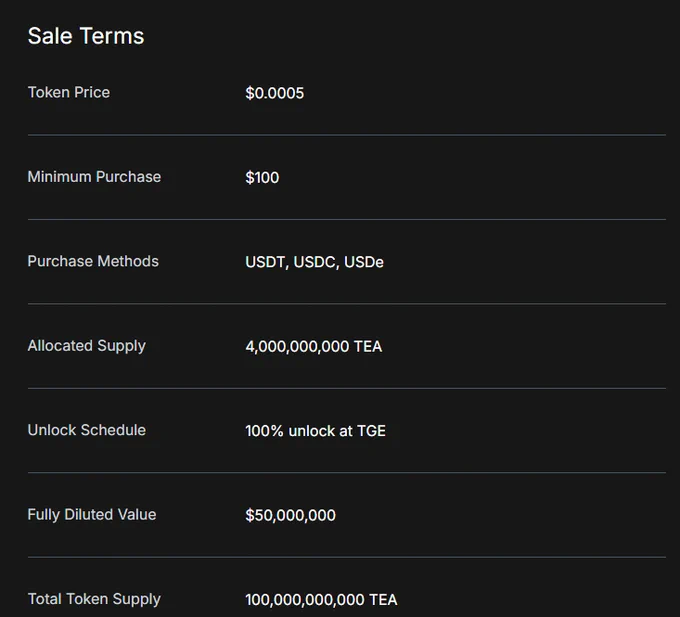Select the Allocated Supply label
Screen dimensions: 680x617
(87, 346)
